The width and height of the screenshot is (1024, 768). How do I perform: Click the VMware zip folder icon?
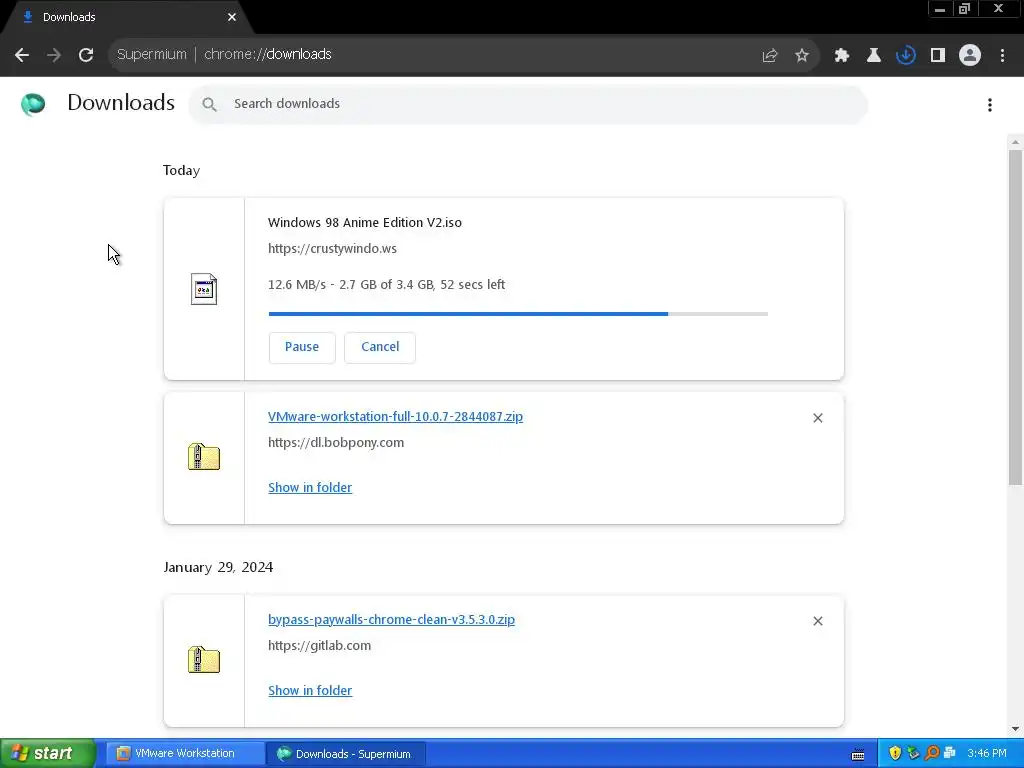(x=204, y=456)
